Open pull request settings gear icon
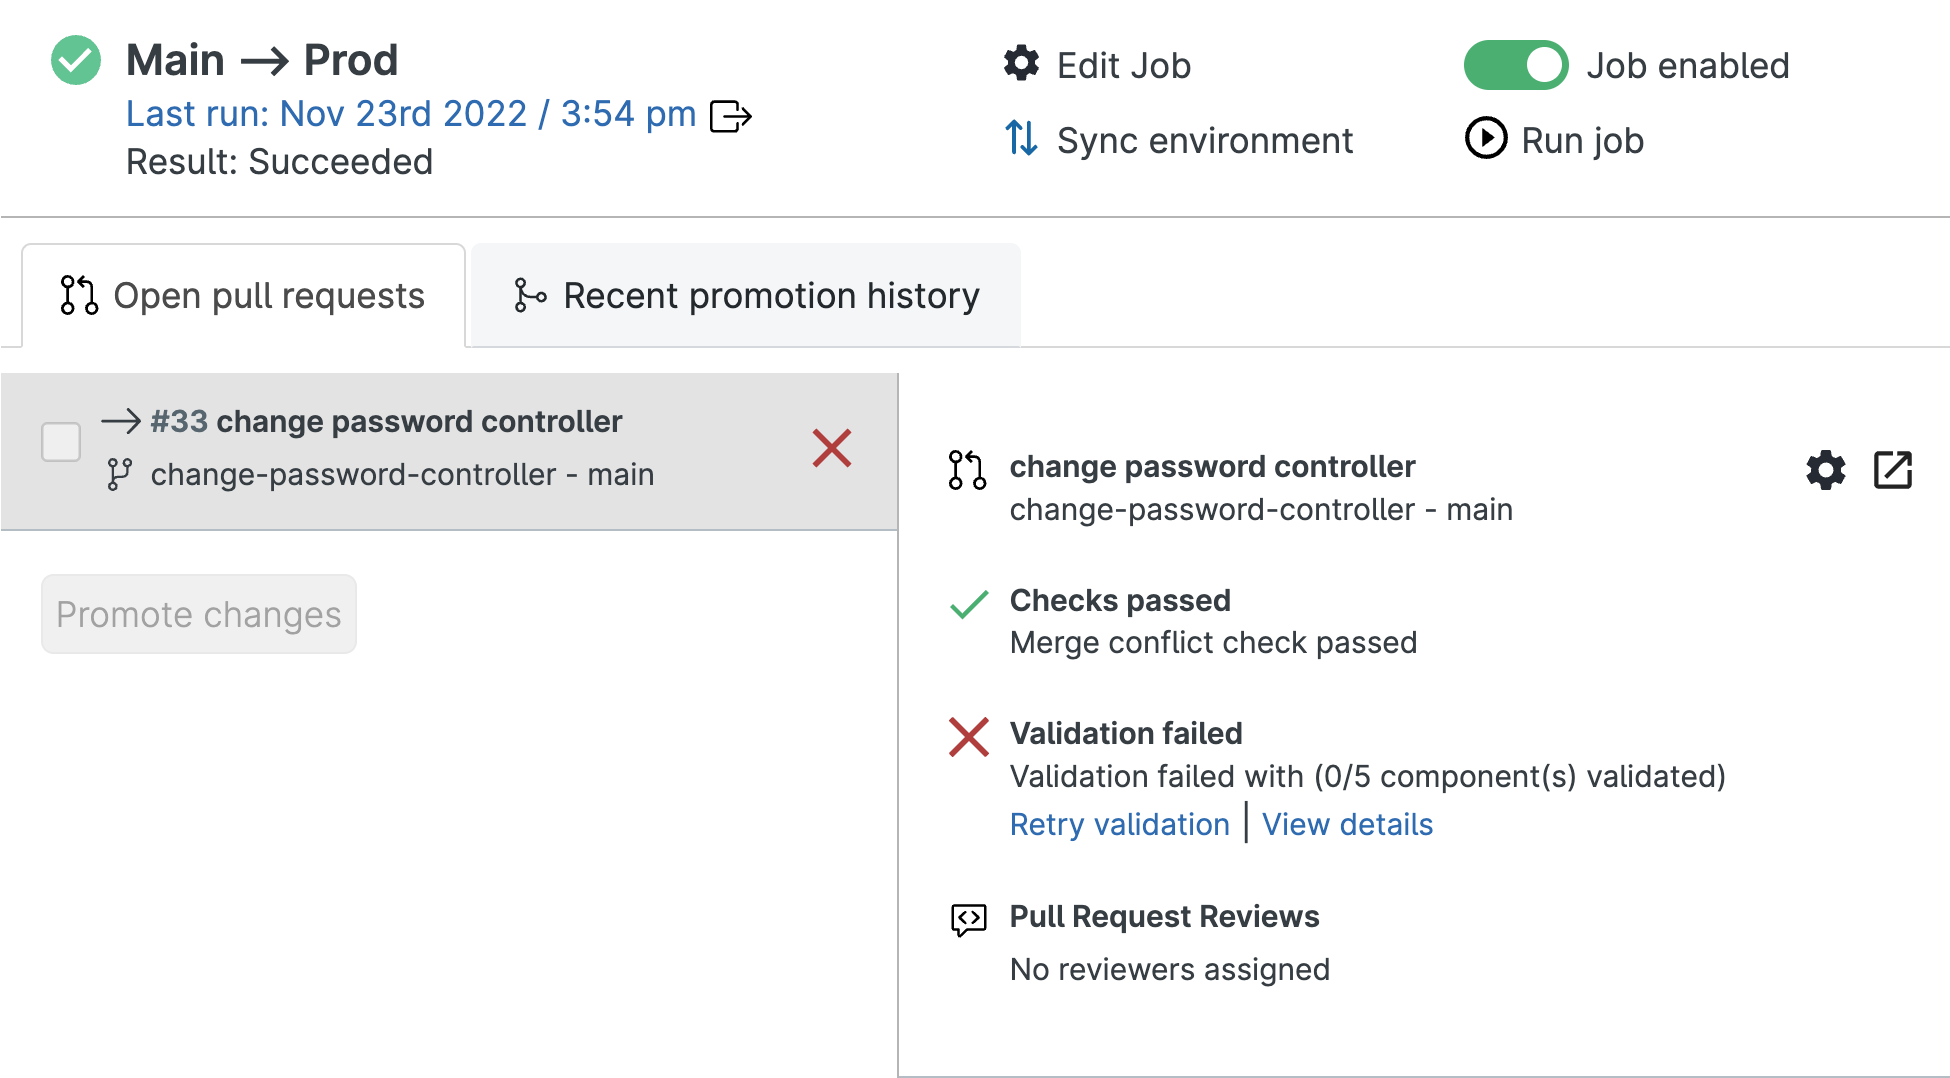This screenshot has width=1950, height=1078. tap(1826, 470)
